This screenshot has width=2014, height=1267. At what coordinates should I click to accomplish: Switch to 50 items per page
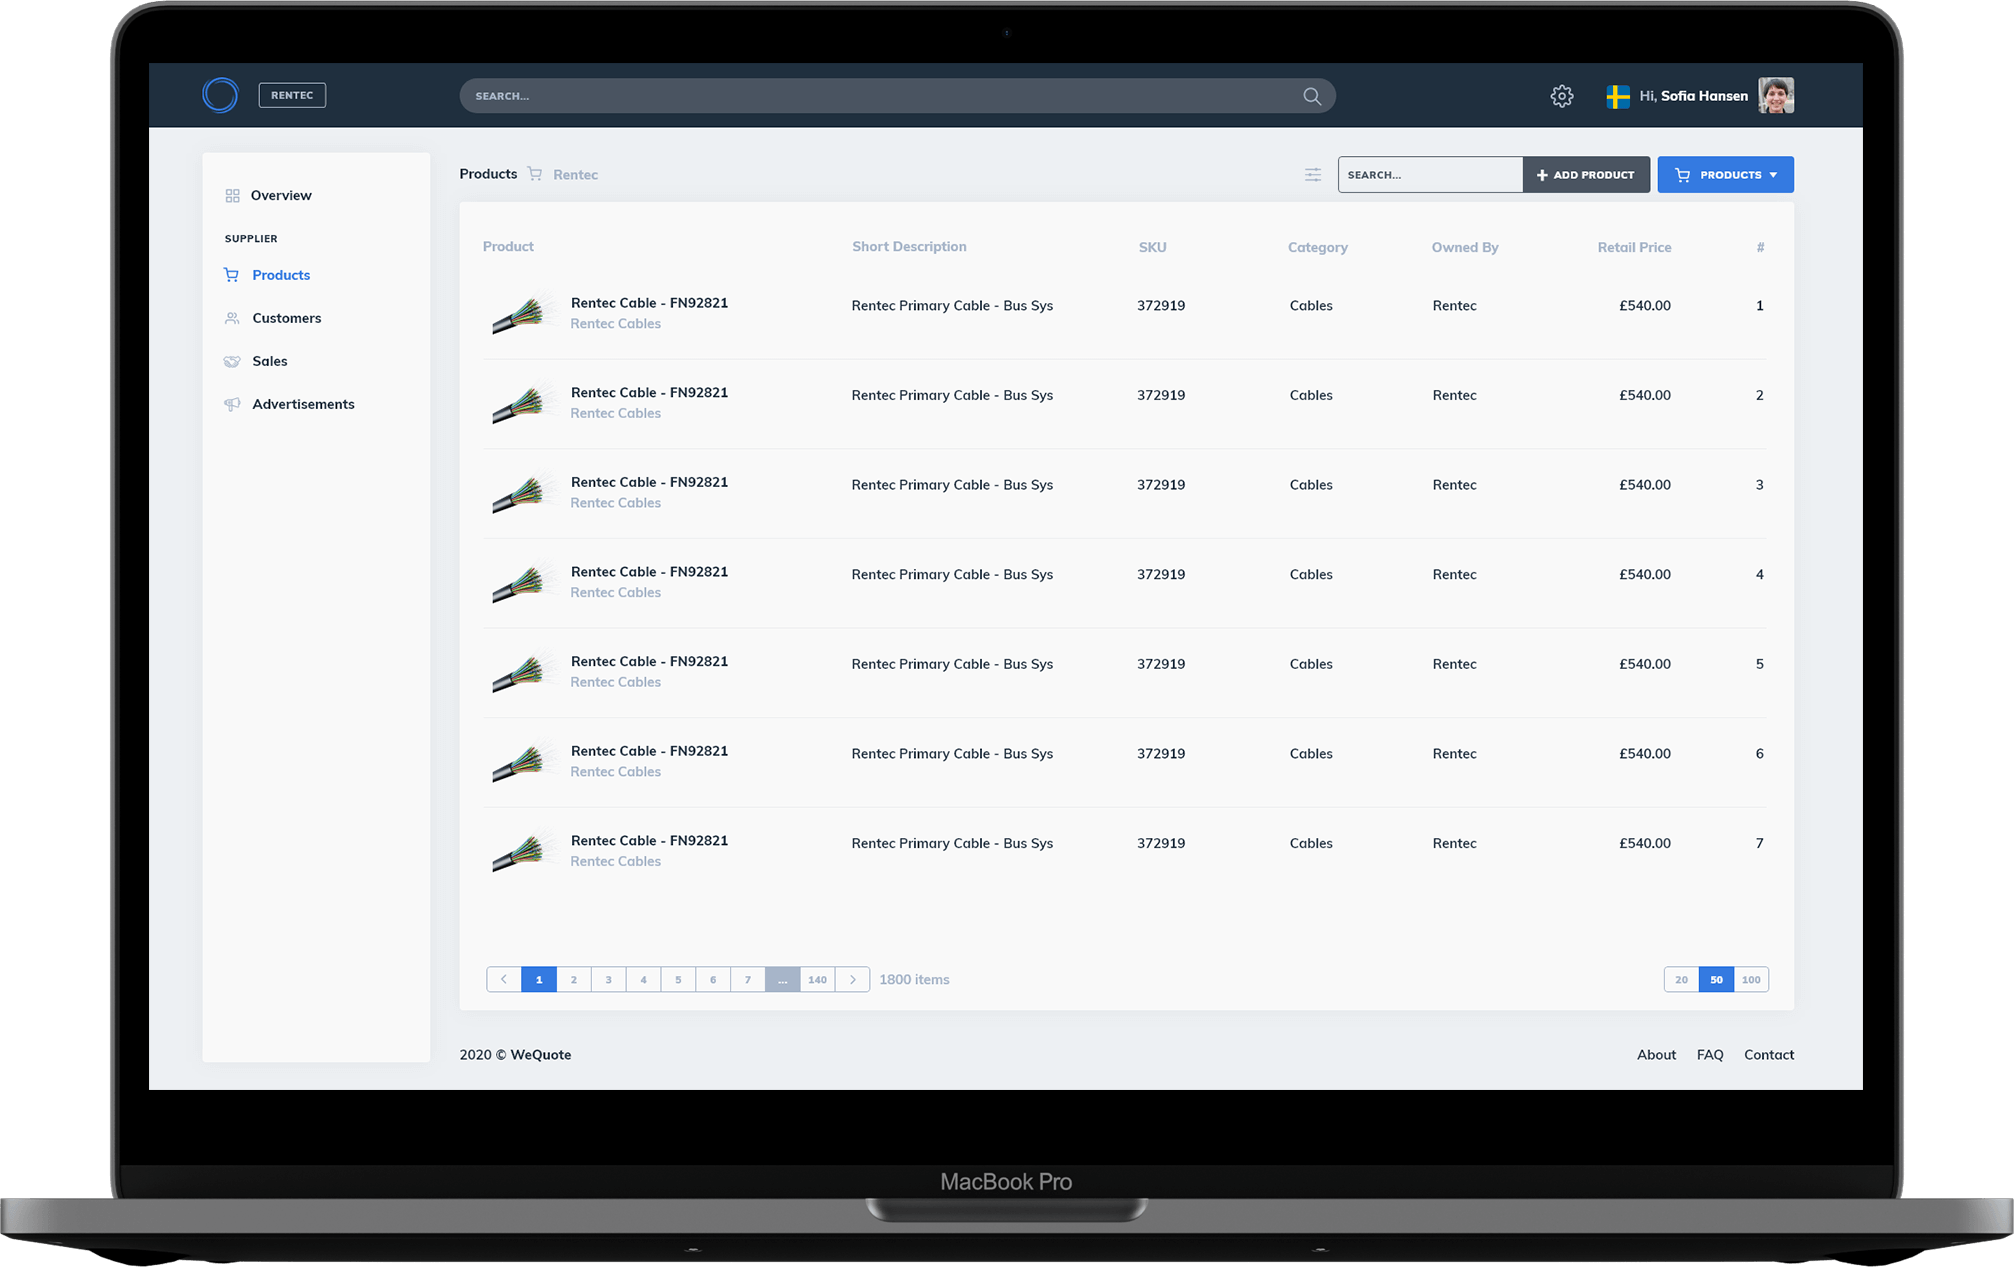1716,980
